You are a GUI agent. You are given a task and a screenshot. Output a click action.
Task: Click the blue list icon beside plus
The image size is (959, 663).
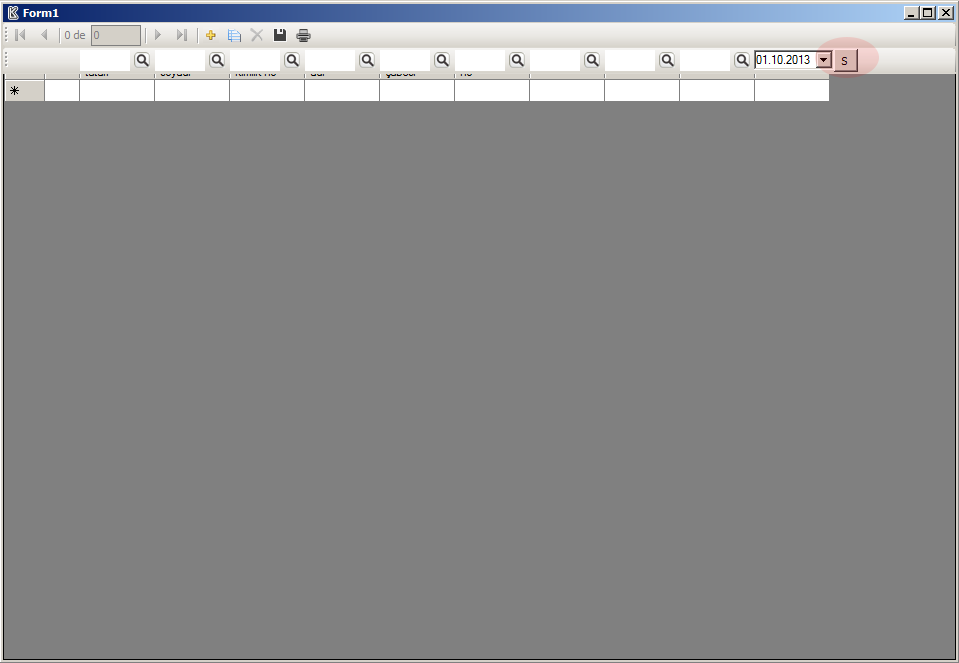[234, 35]
